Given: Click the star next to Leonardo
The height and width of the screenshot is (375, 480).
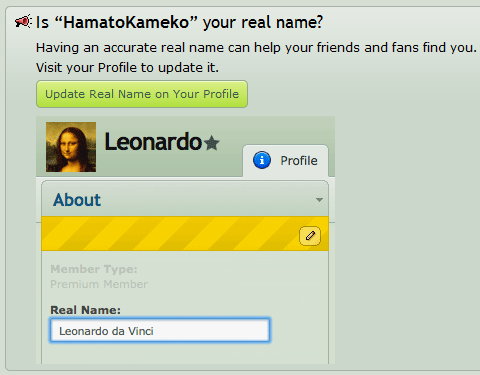Looking at the screenshot, I should click(x=212, y=143).
